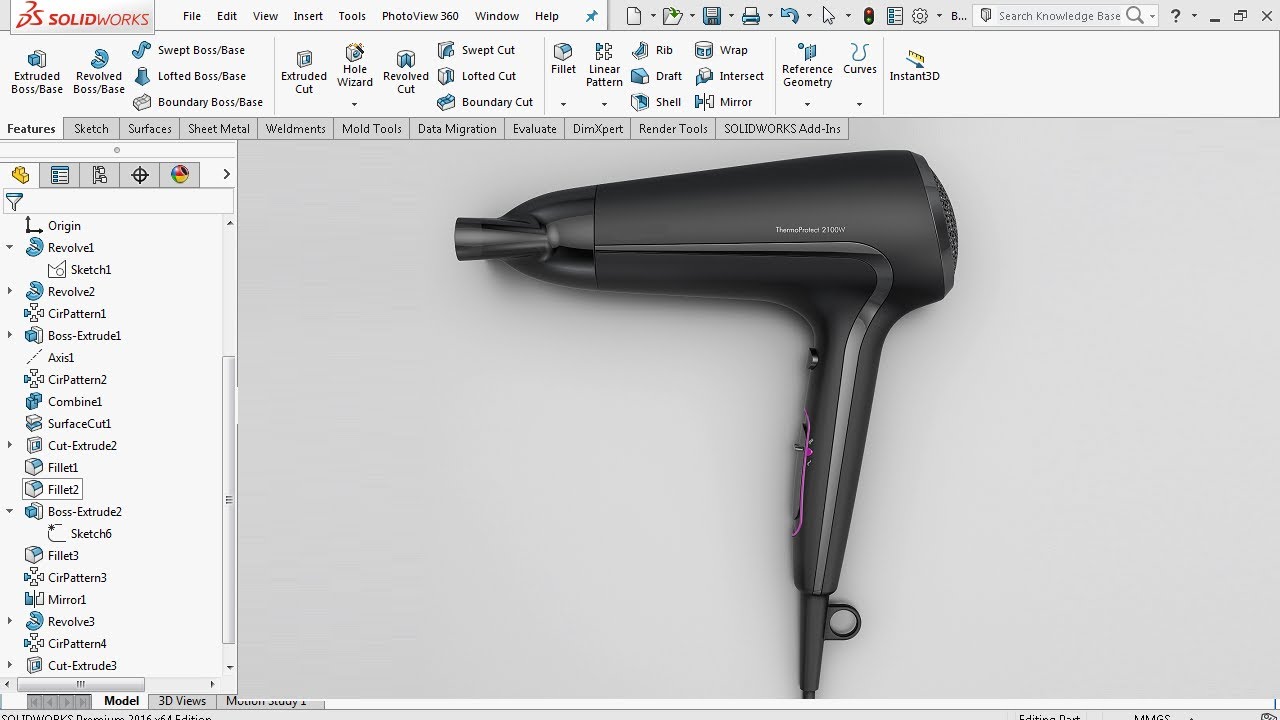Select the Extruded Cut tool

pyautogui.click(x=304, y=72)
